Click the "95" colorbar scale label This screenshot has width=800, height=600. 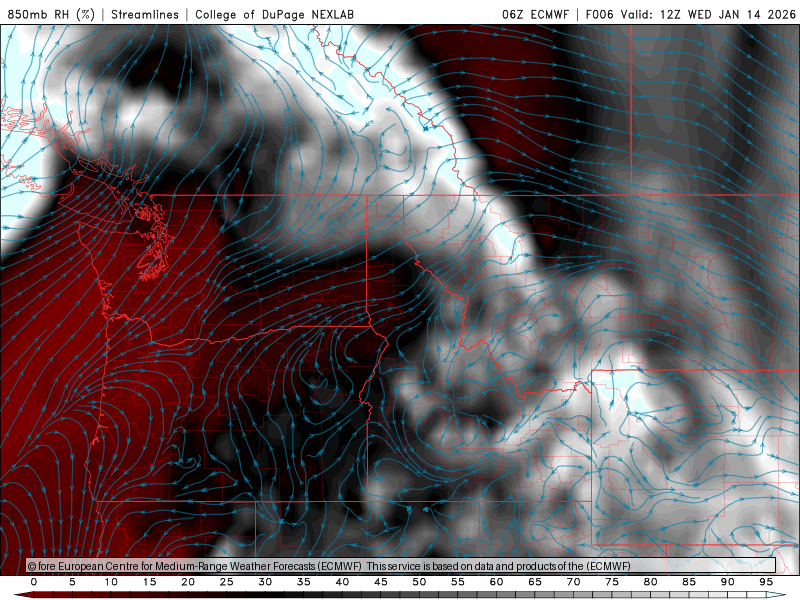pos(766,582)
